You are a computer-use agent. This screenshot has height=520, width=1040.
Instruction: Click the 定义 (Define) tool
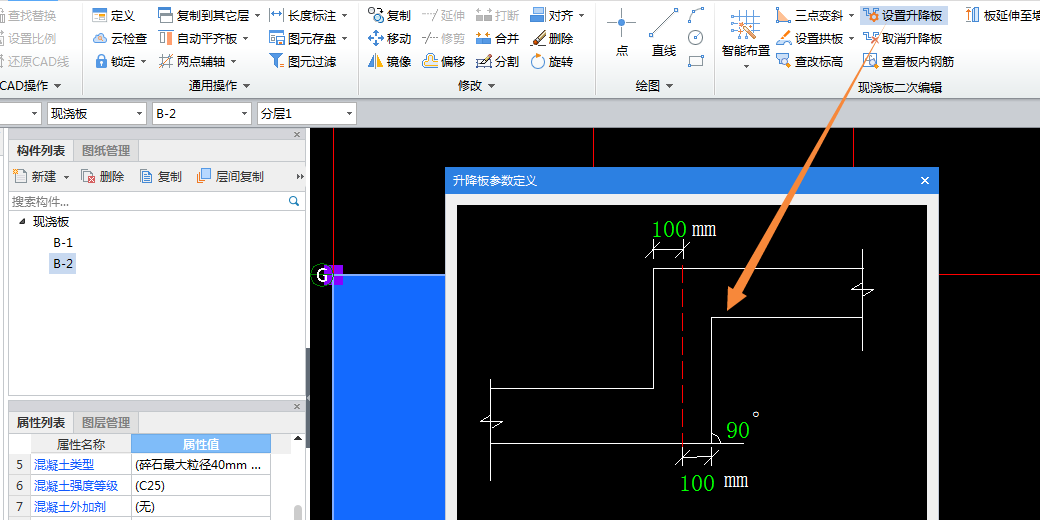pos(113,15)
